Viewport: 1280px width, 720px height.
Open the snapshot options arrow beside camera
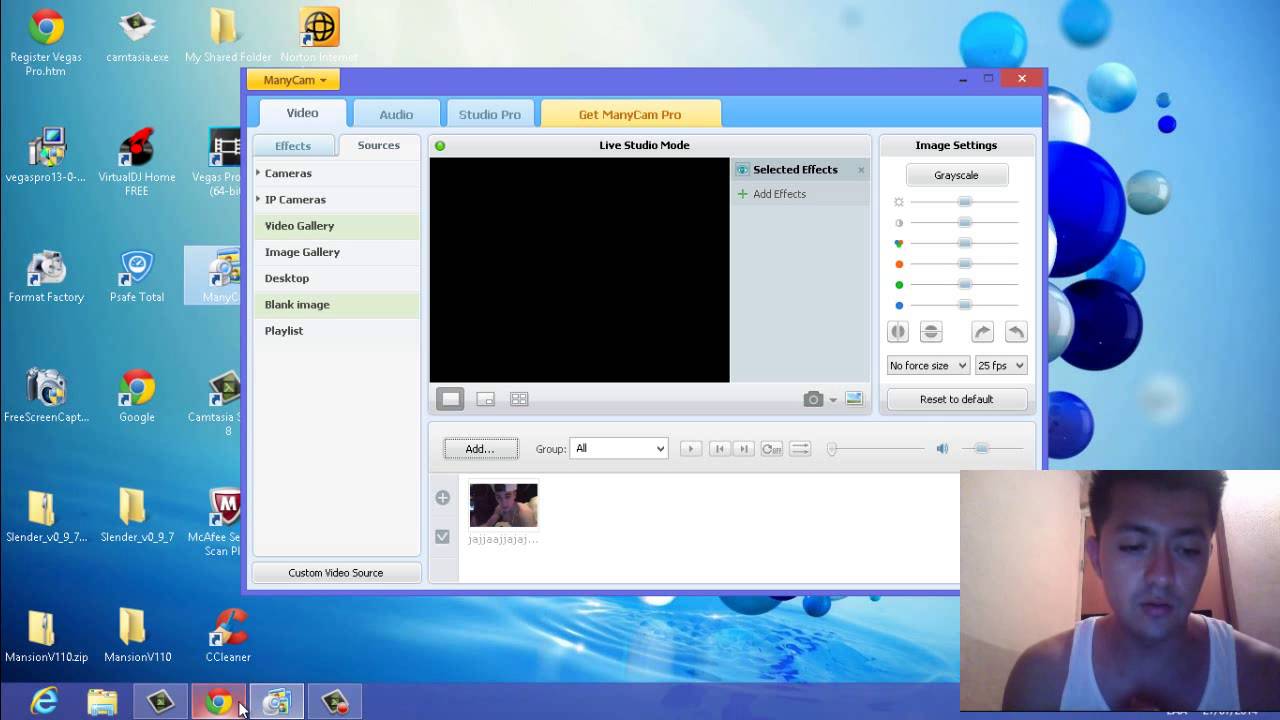coord(833,400)
